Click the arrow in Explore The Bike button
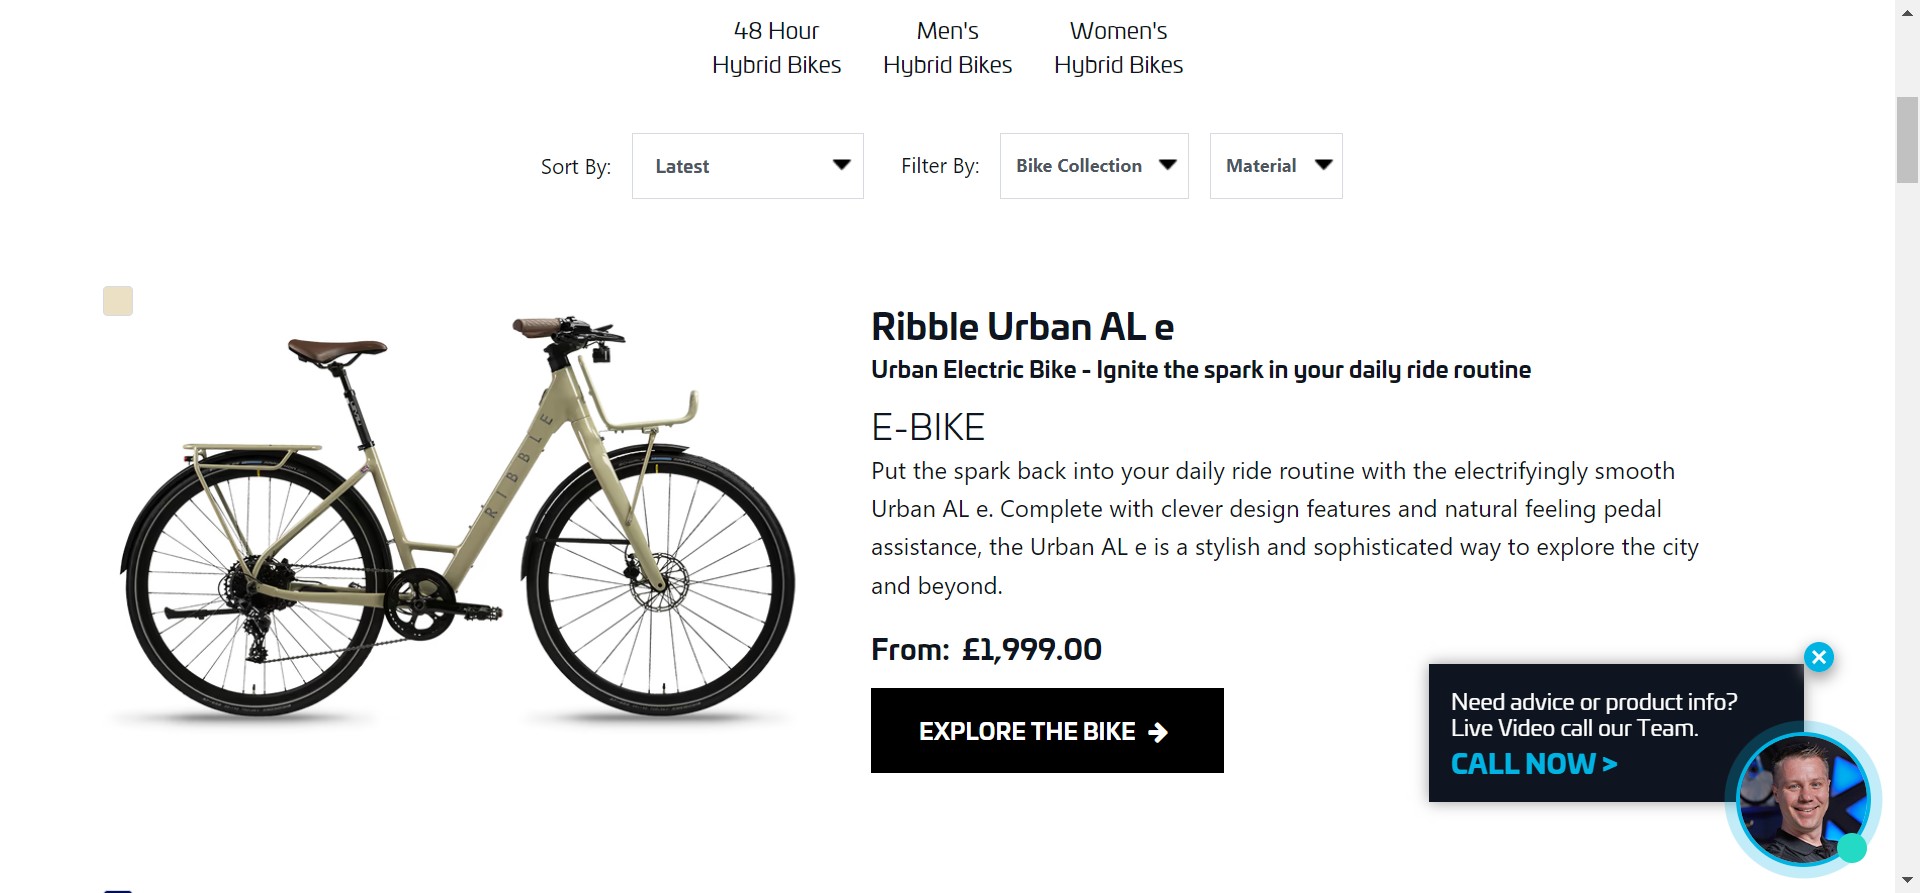The height and width of the screenshot is (893, 1920). coord(1158,732)
